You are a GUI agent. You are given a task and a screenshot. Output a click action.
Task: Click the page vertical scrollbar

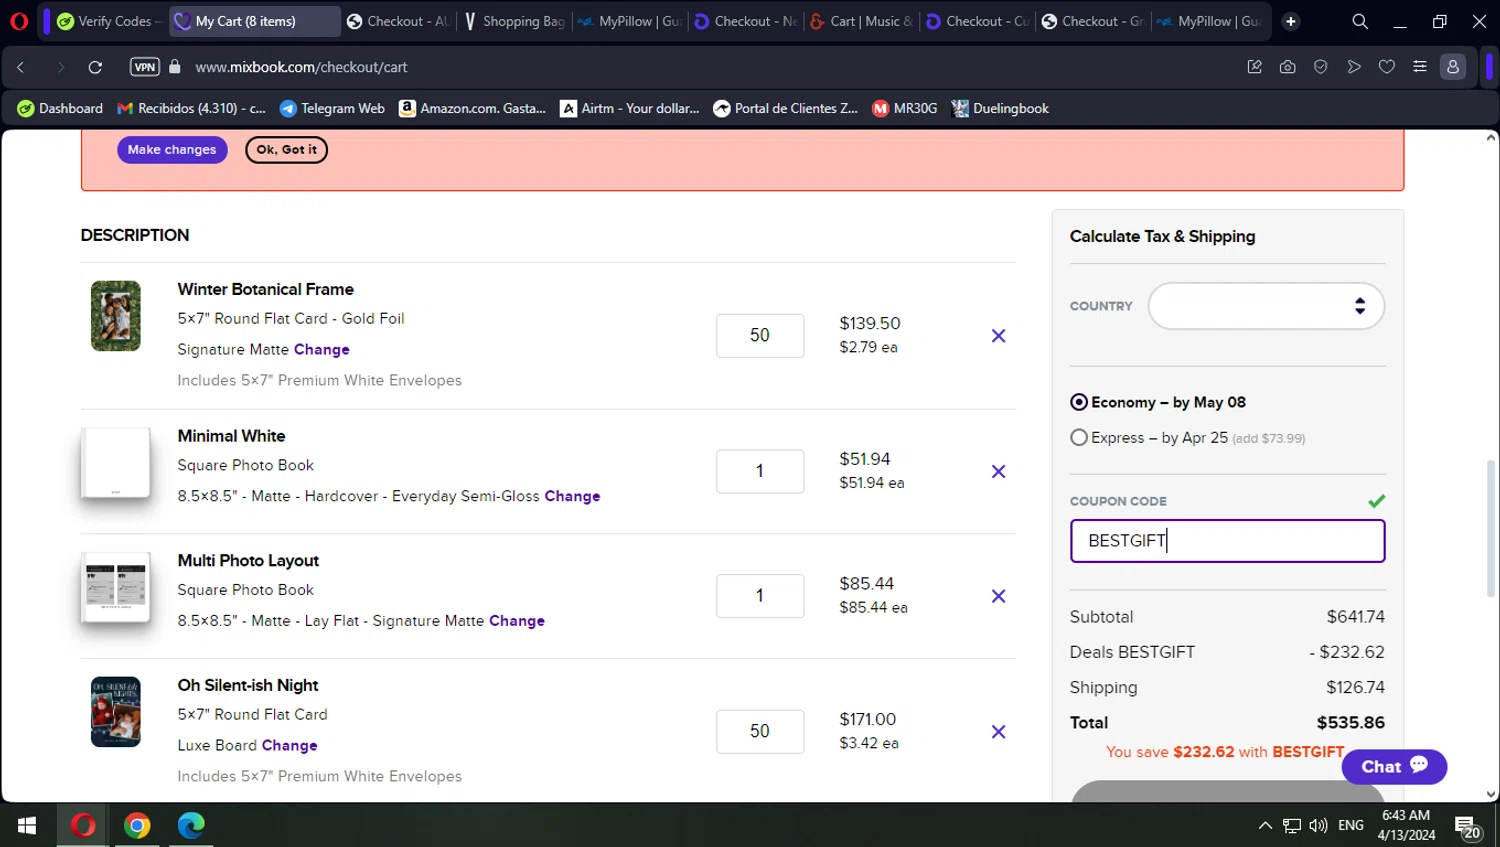click(1491, 528)
